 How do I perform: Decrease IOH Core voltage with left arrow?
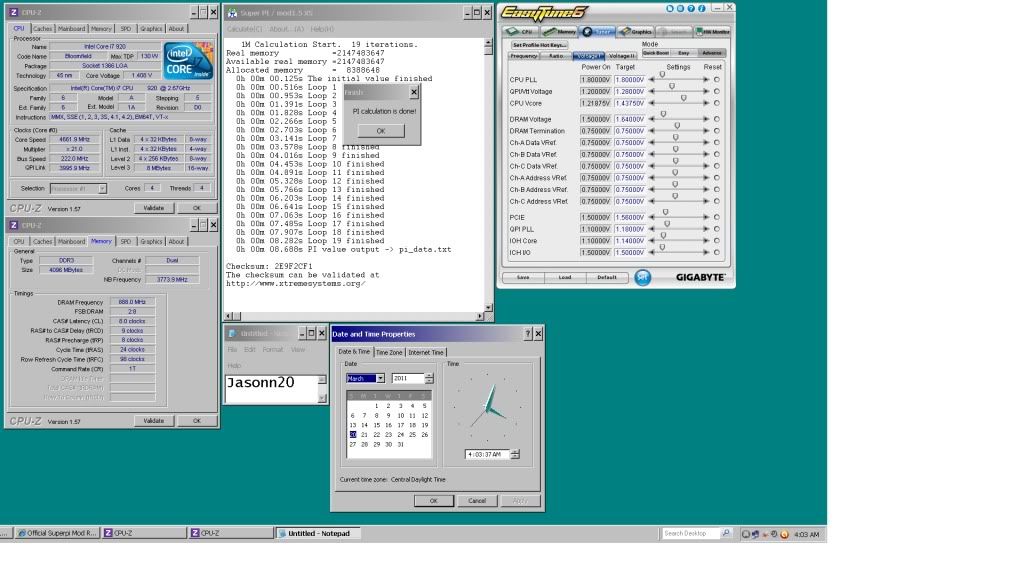pyautogui.click(x=652, y=241)
